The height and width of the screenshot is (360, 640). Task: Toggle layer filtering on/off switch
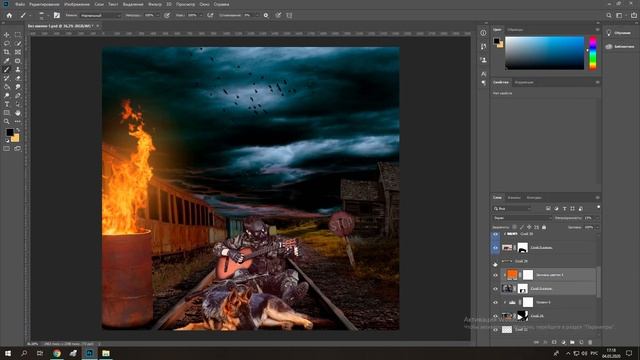(598, 207)
